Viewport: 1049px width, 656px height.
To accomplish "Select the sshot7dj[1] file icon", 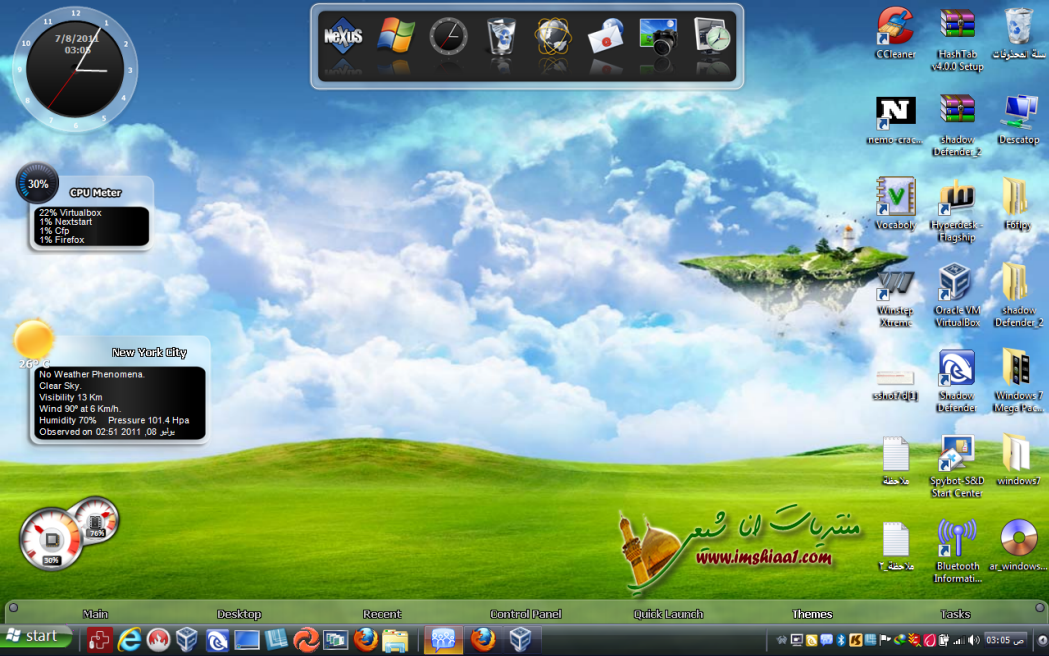I will click(895, 385).
